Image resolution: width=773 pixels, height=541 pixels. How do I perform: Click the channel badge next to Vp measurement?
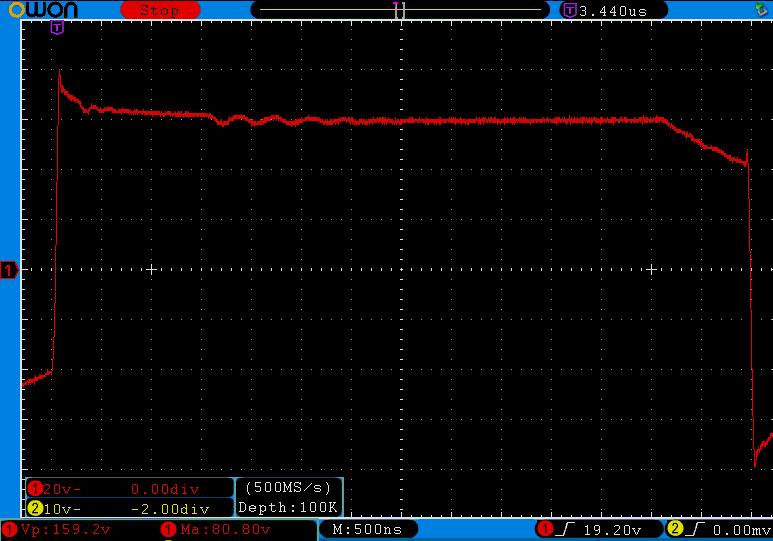click(x=9, y=530)
